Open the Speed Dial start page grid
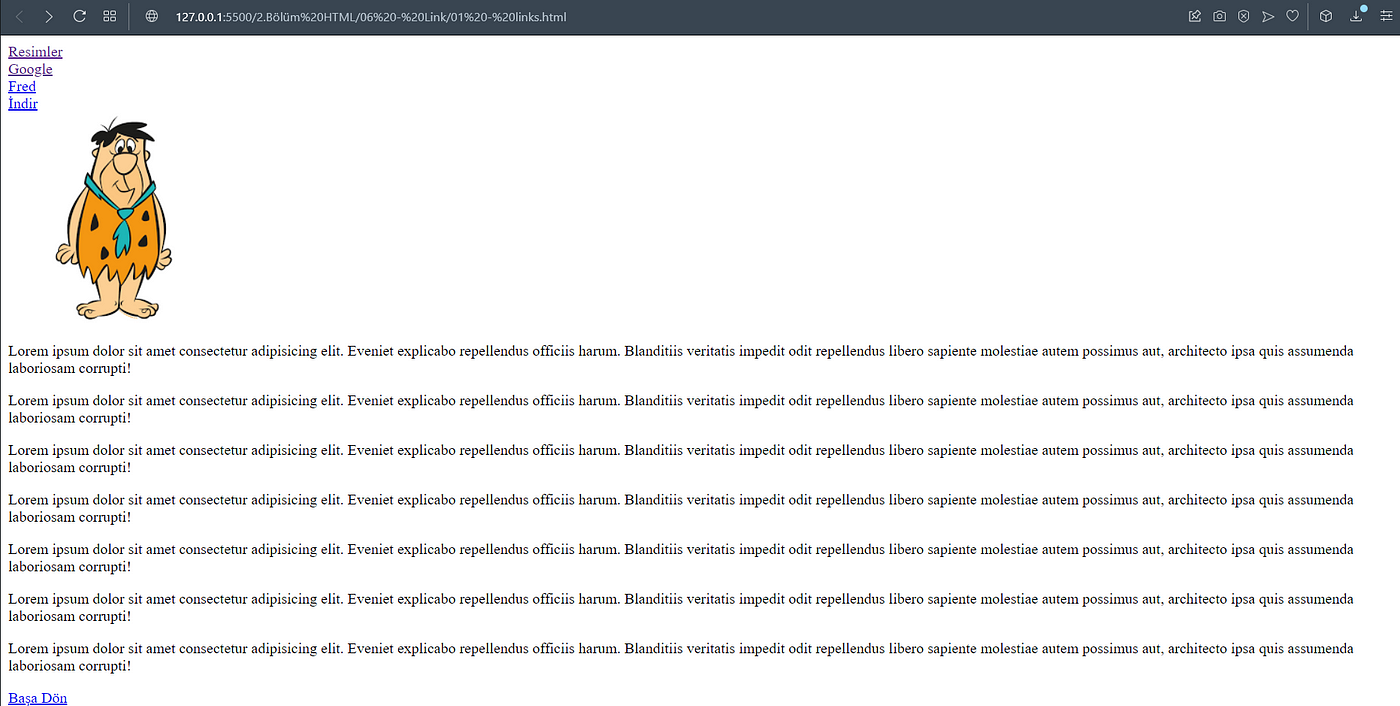The image size is (1400, 706). tap(110, 17)
